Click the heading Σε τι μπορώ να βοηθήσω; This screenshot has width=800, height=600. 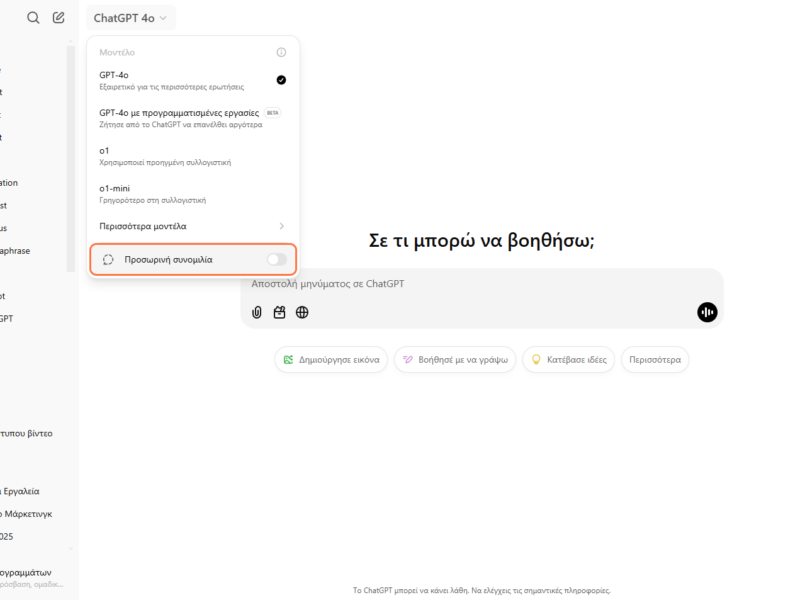(x=482, y=240)
